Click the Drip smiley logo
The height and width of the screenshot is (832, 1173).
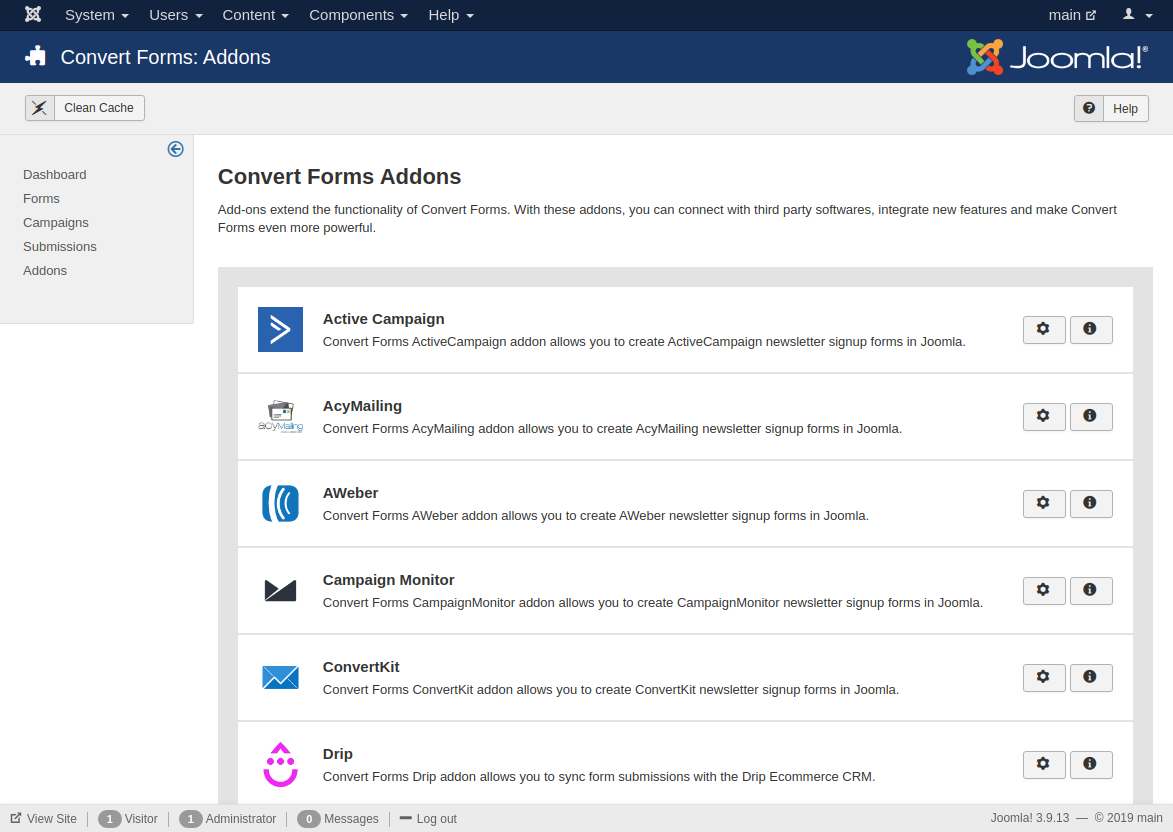(281, 764)
